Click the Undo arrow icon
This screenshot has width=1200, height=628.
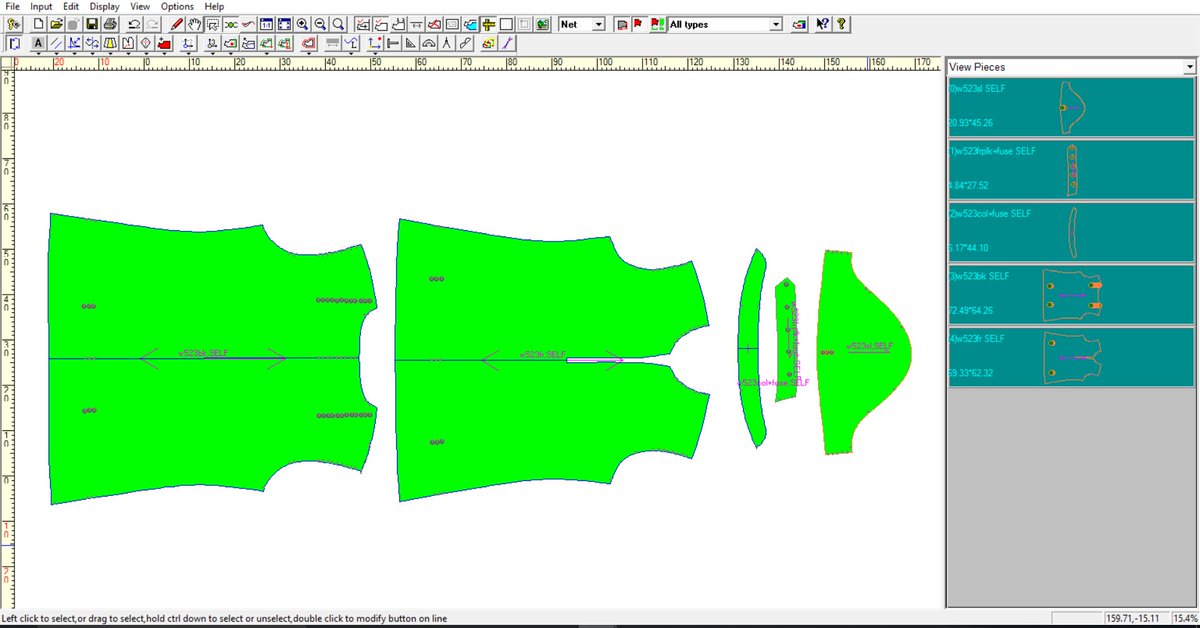pyautogui.click(x=134, y=24)
